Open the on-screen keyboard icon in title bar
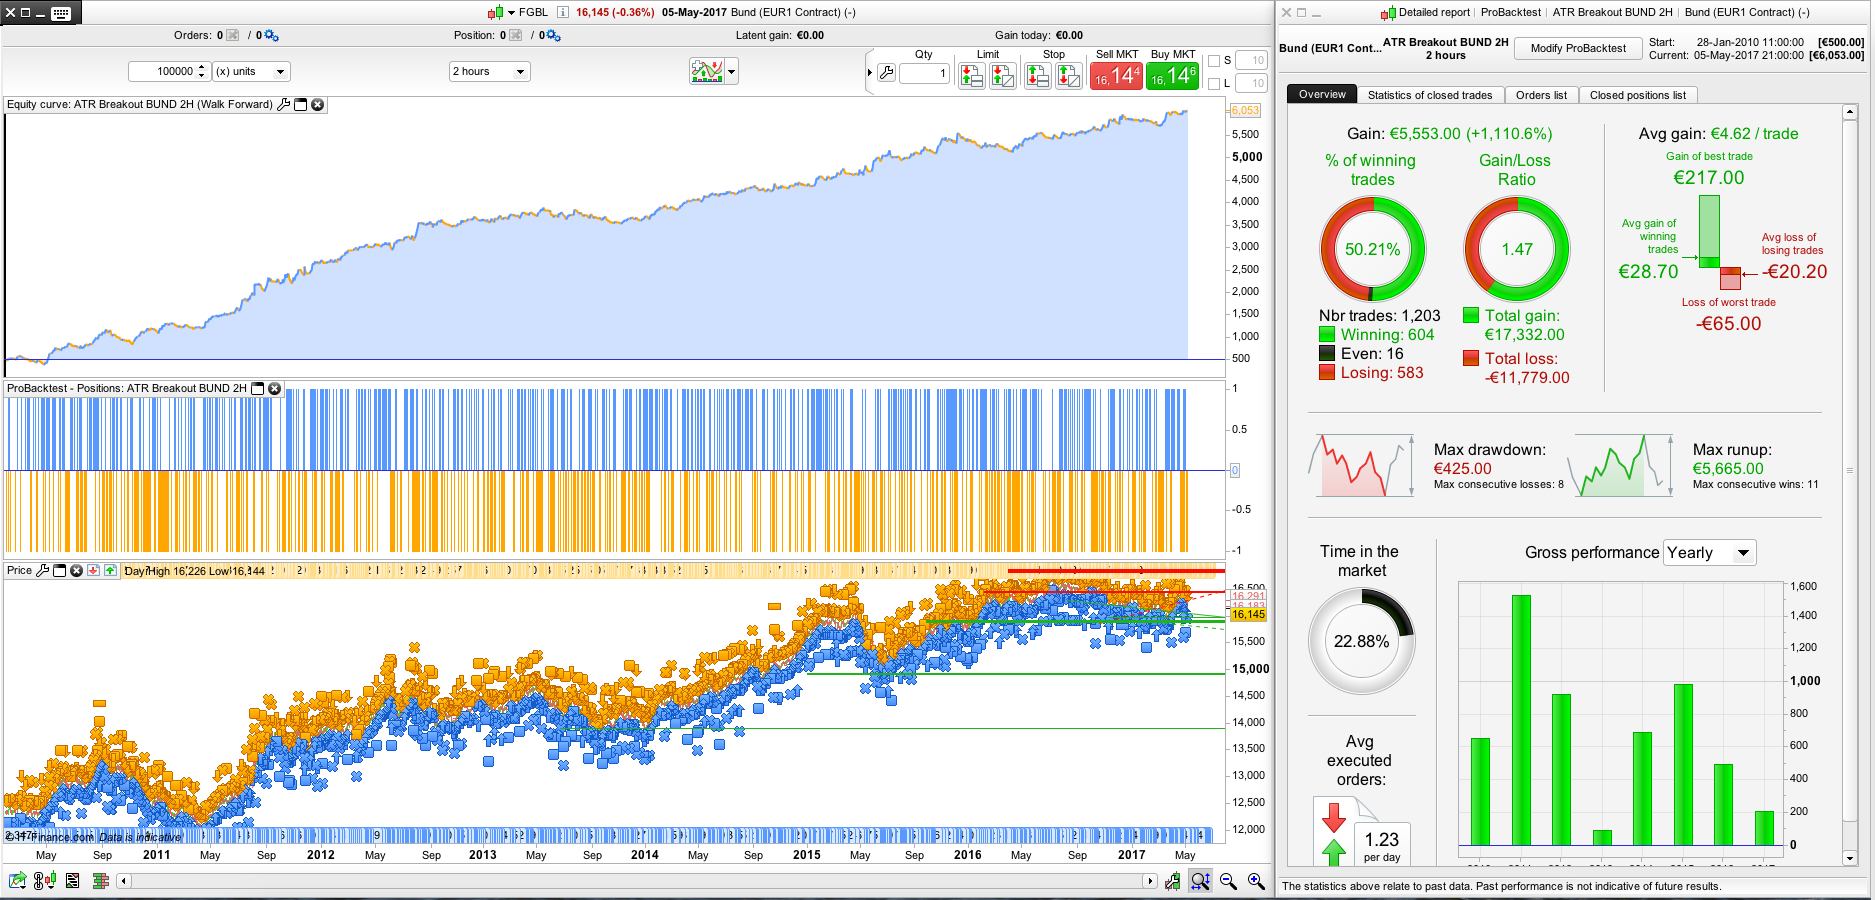 click(61, 13)
